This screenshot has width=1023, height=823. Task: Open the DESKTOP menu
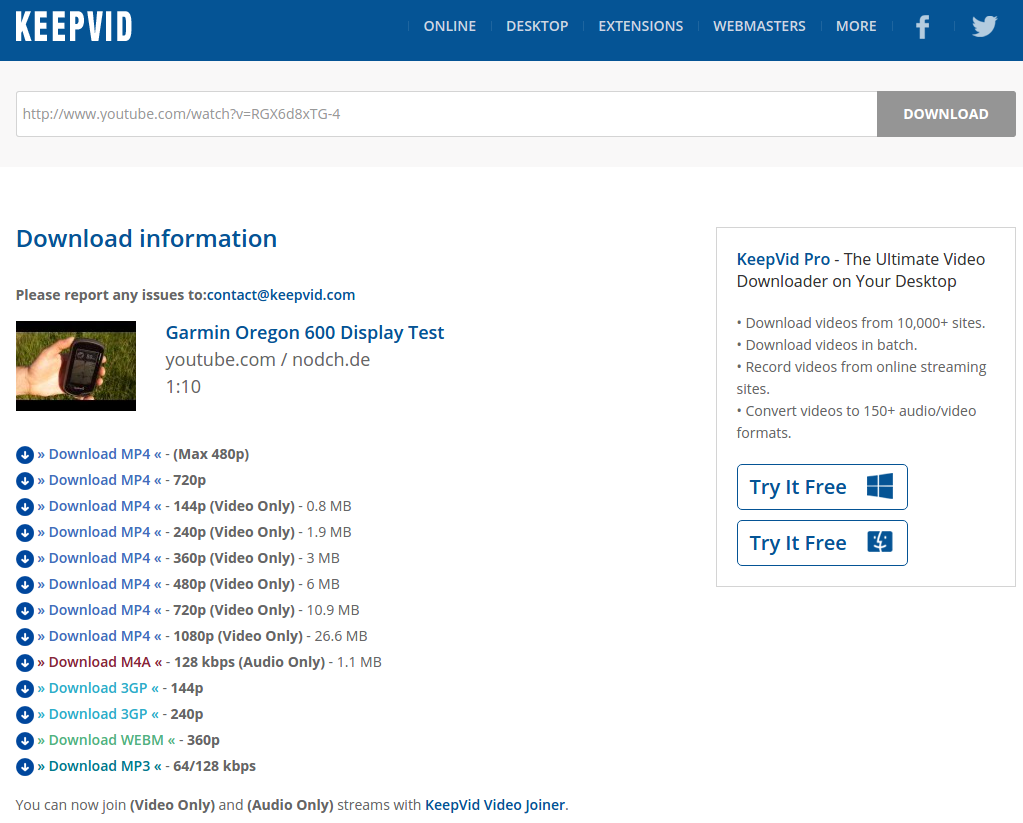click(537, 26)
